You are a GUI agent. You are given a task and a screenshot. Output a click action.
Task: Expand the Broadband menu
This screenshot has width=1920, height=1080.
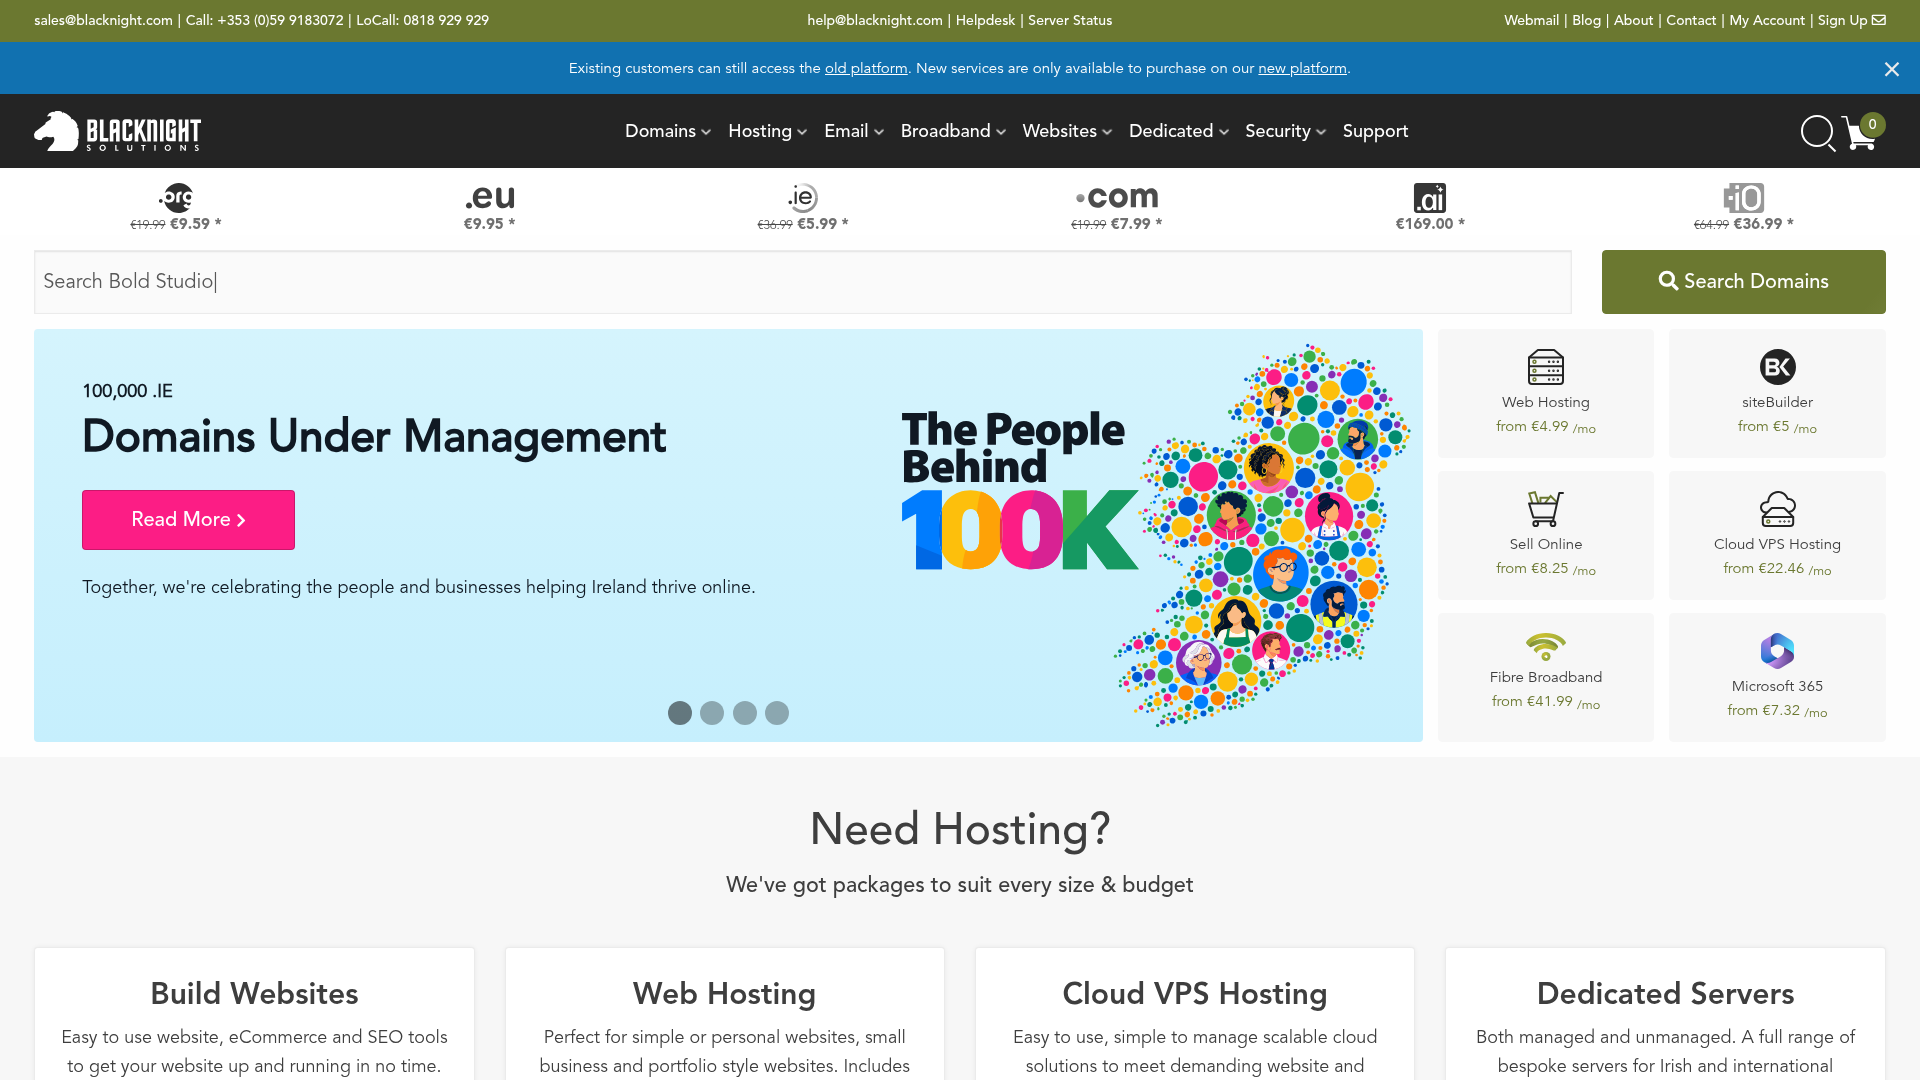coord(953,131)
